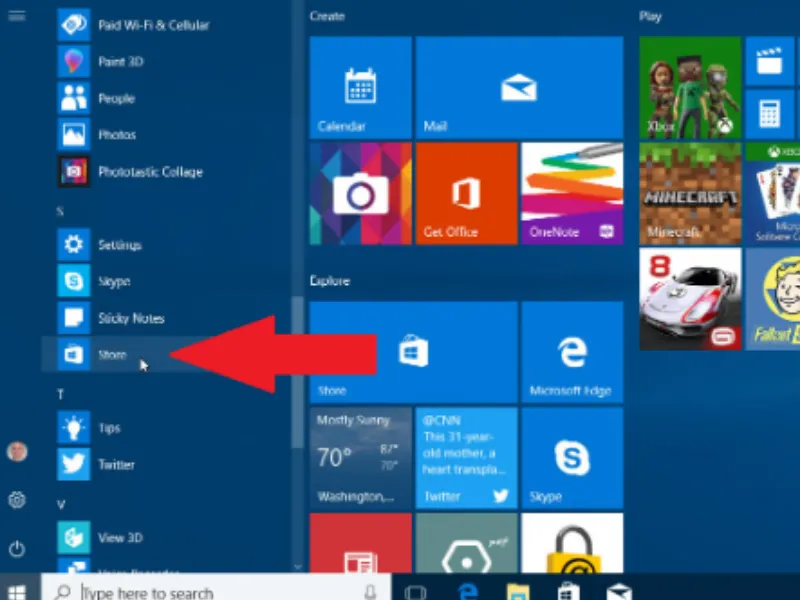Open File Explorer on the taskbar
Image resolution: width=800 pixels, height=600 pixels.
518,592
